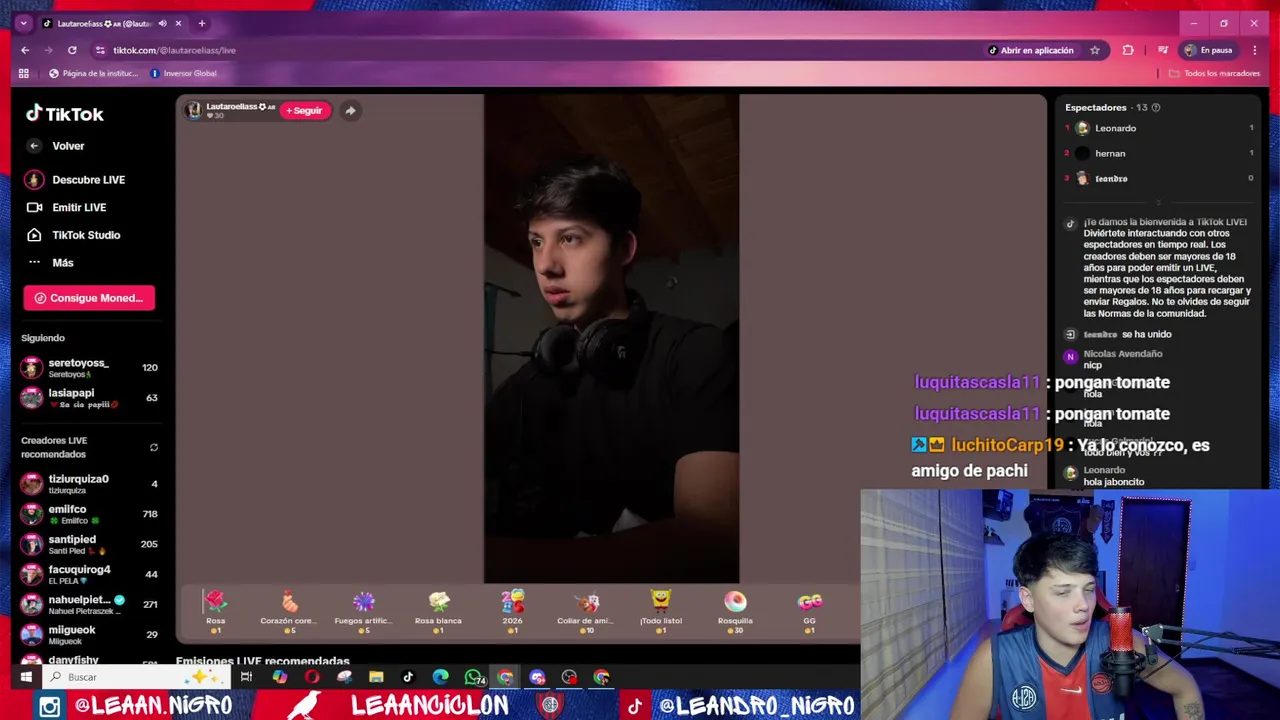Viewport: 1280px width, 720px height.
Task: Open emiifco live channel
Action: [x=89, y=514]
